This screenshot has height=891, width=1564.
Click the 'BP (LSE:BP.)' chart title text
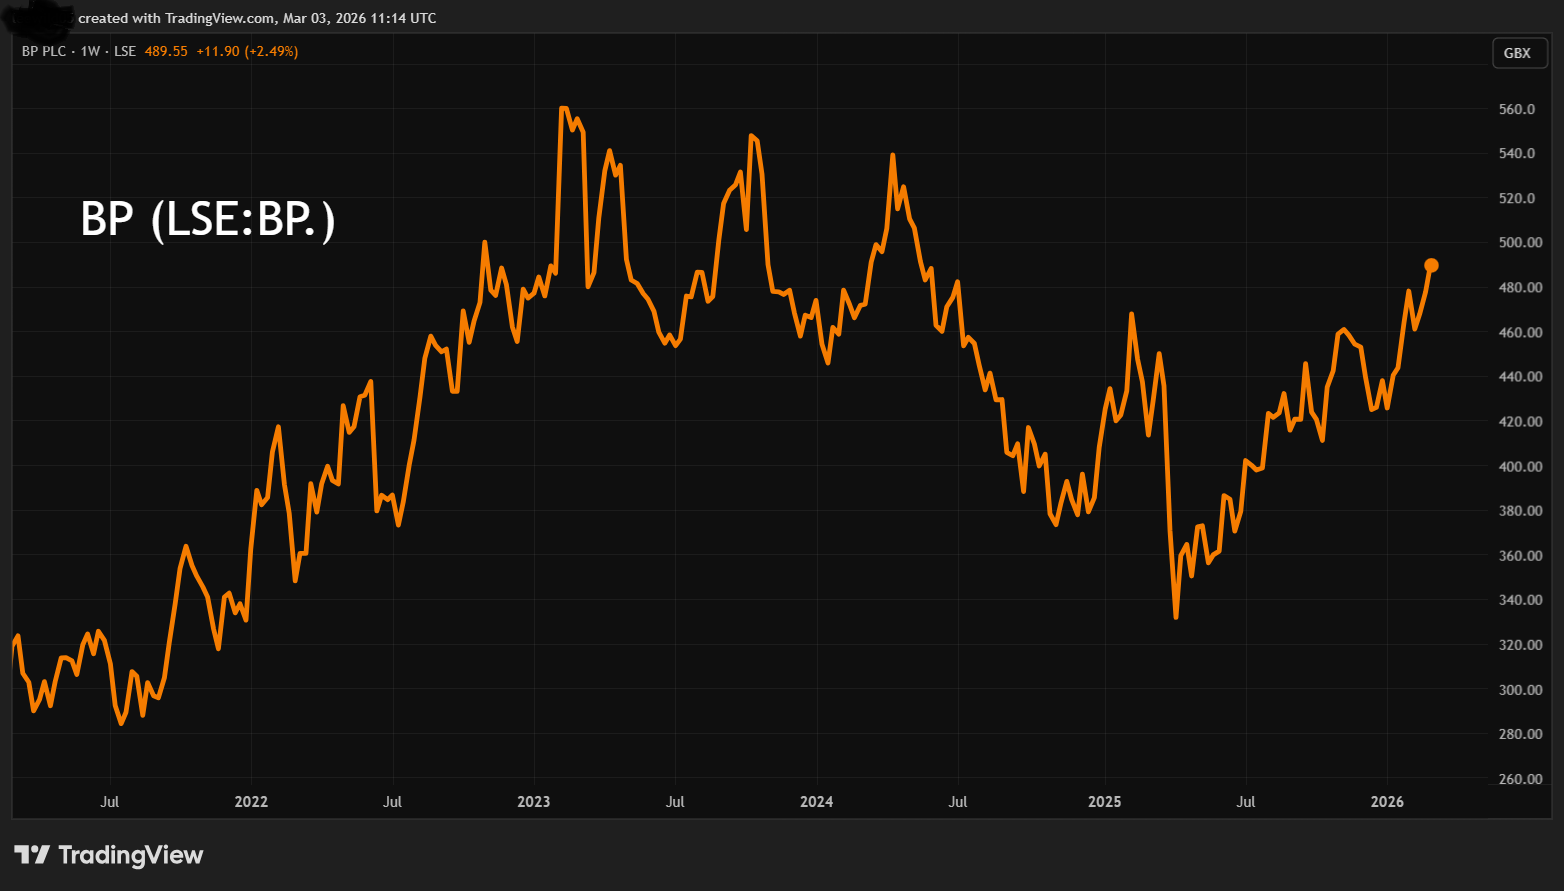[x=208, y=219]
